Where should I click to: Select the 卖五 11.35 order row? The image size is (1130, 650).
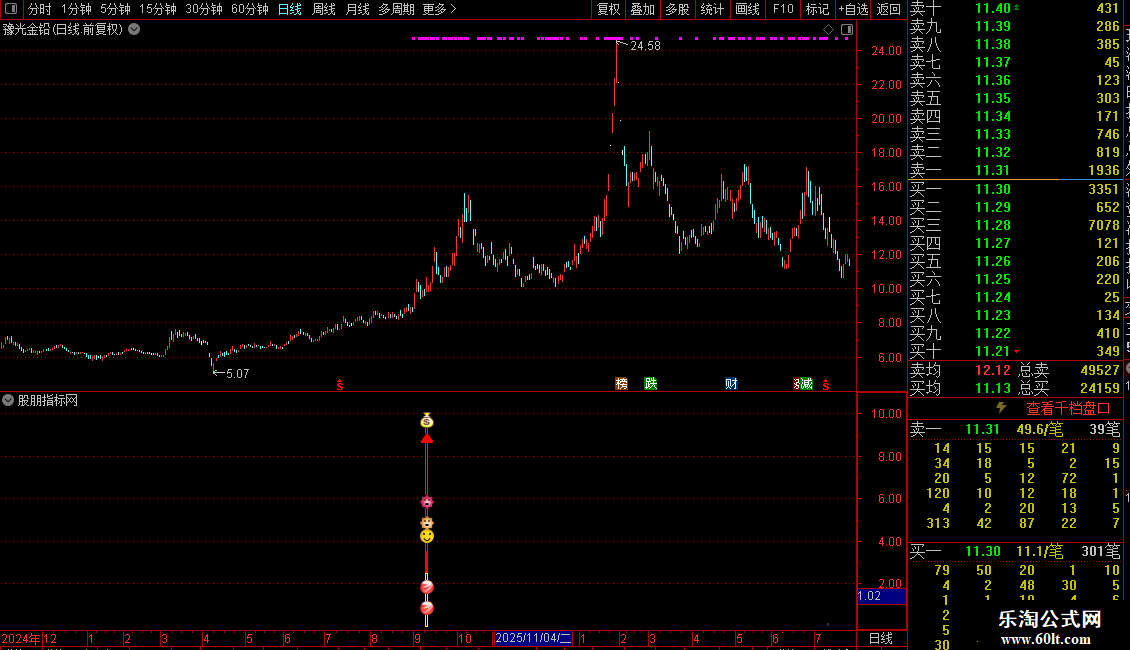point(1015,98)
